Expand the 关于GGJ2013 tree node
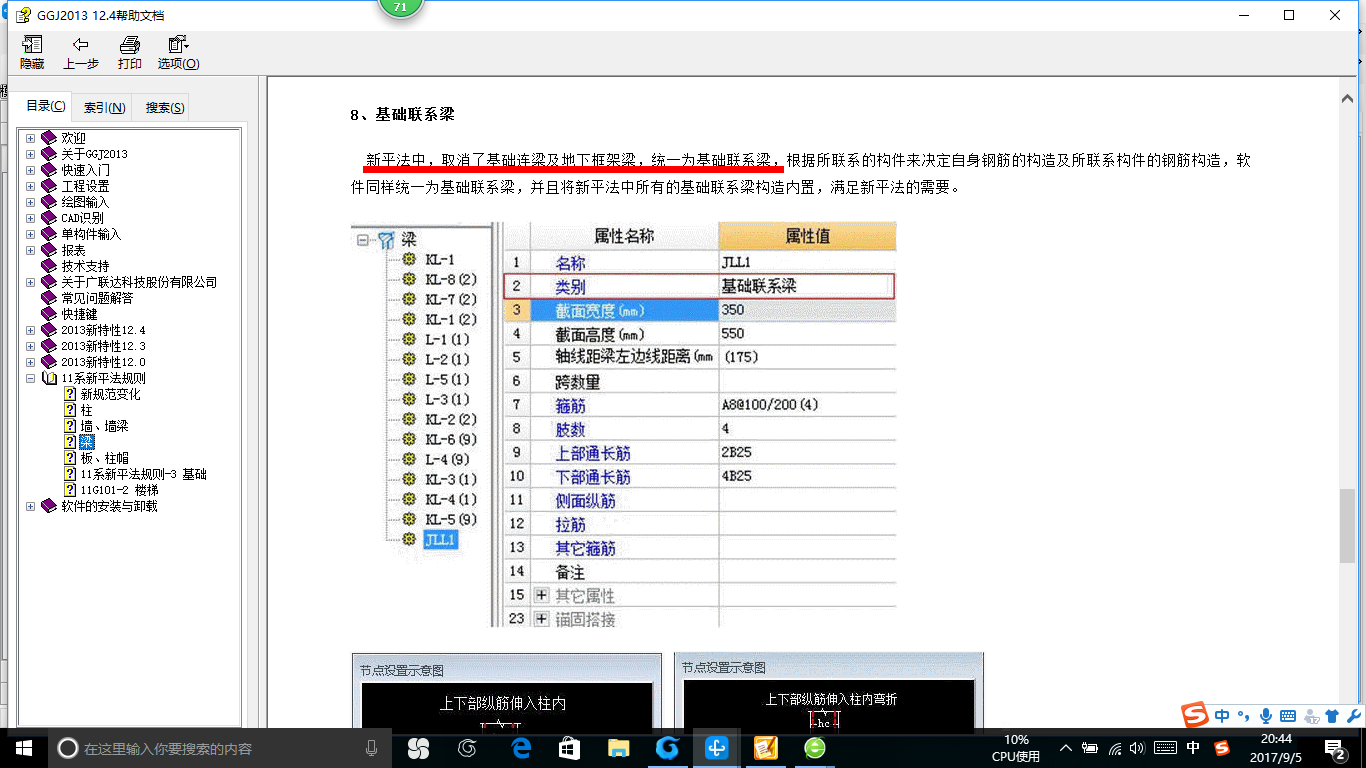This screenshot has width=1366, height=768. 30,154
